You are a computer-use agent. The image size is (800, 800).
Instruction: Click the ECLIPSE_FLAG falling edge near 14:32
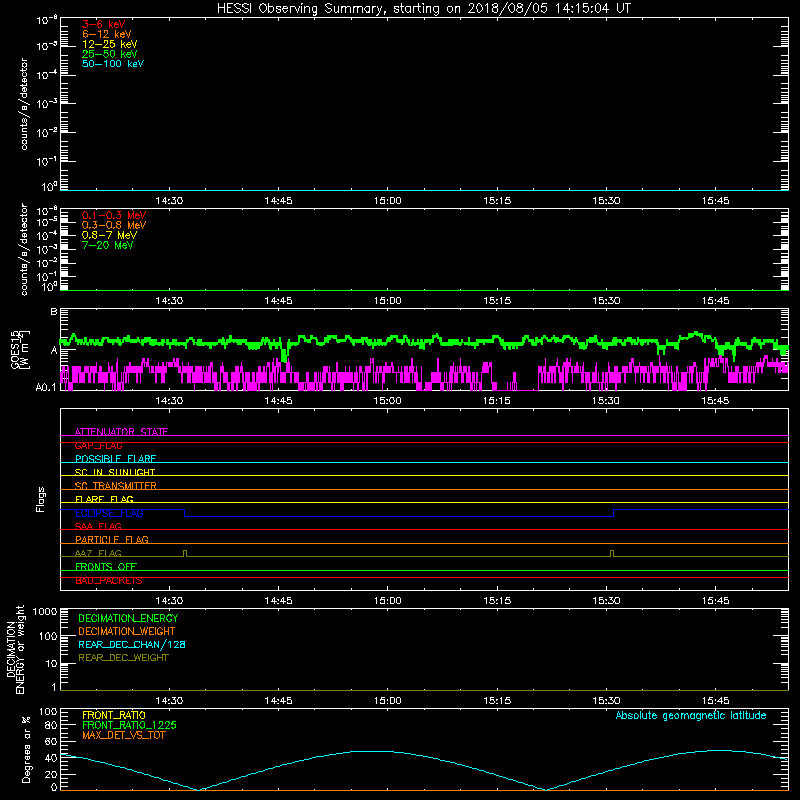185,513
